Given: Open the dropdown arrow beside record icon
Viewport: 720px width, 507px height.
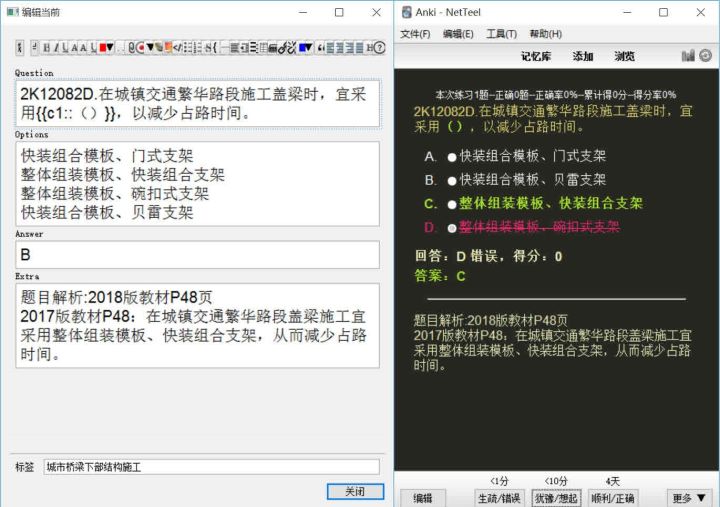Looking at the screenshot, I should pyautogui.click(x=150, y=47).
